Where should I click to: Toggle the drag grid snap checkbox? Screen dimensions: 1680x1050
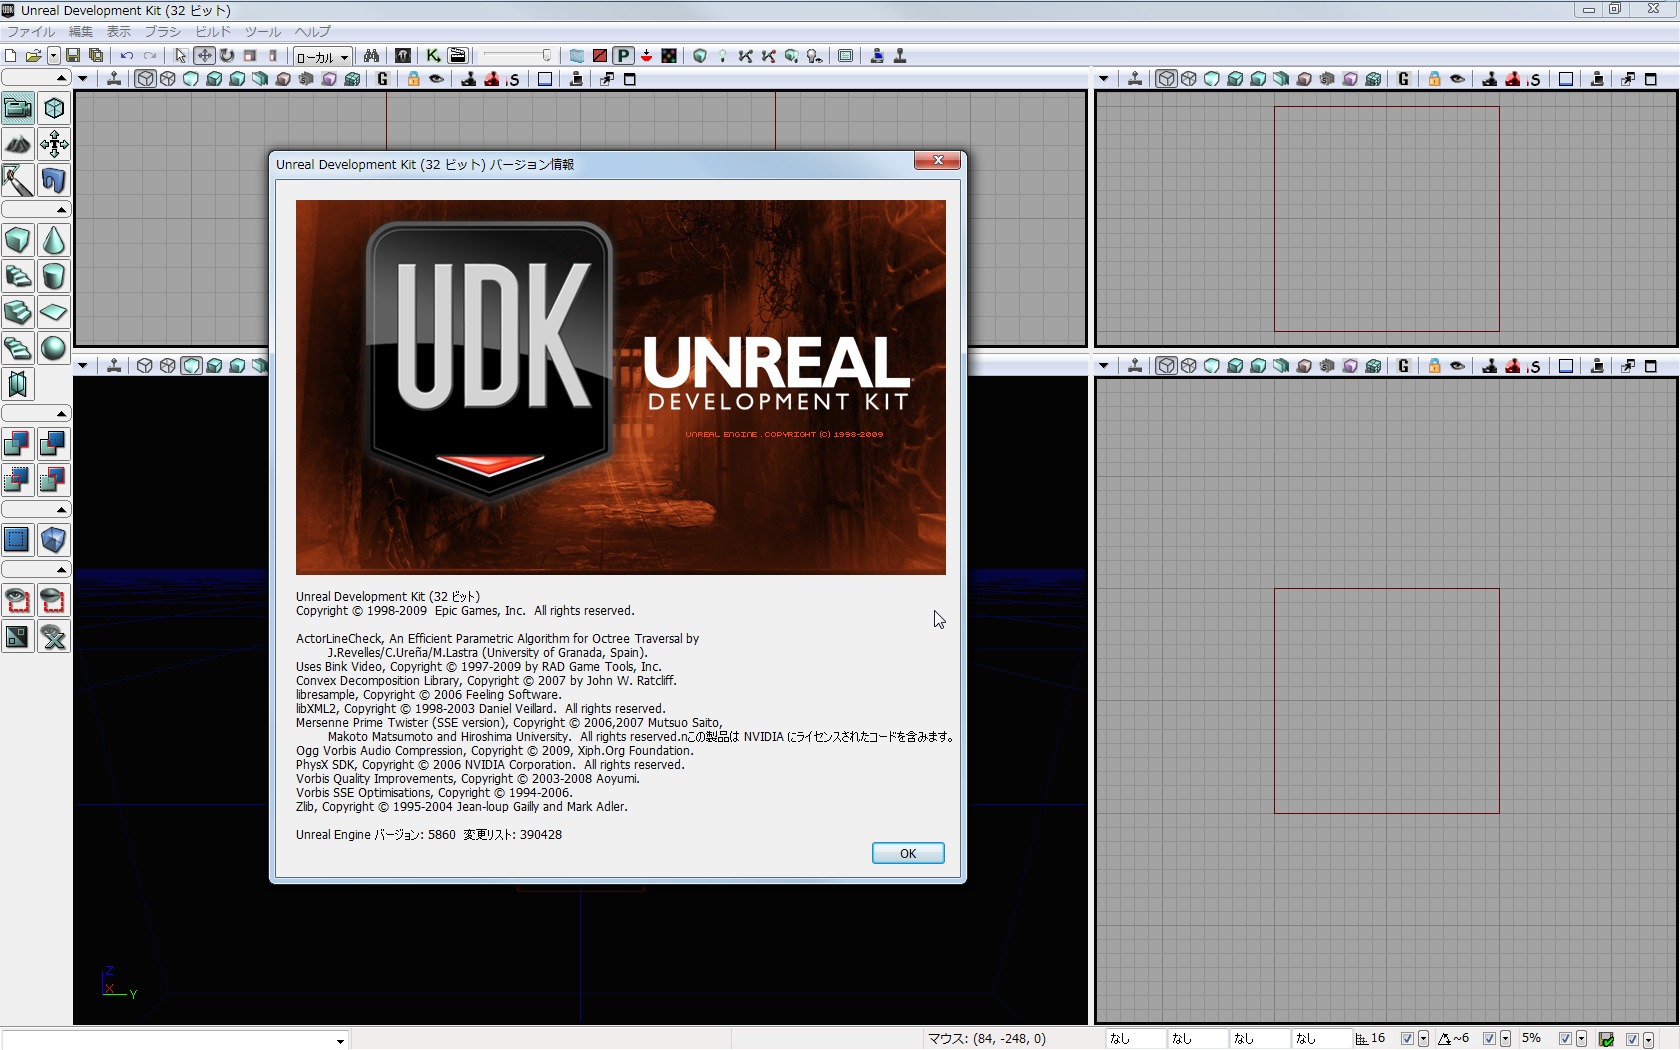pos(1407,1039)
